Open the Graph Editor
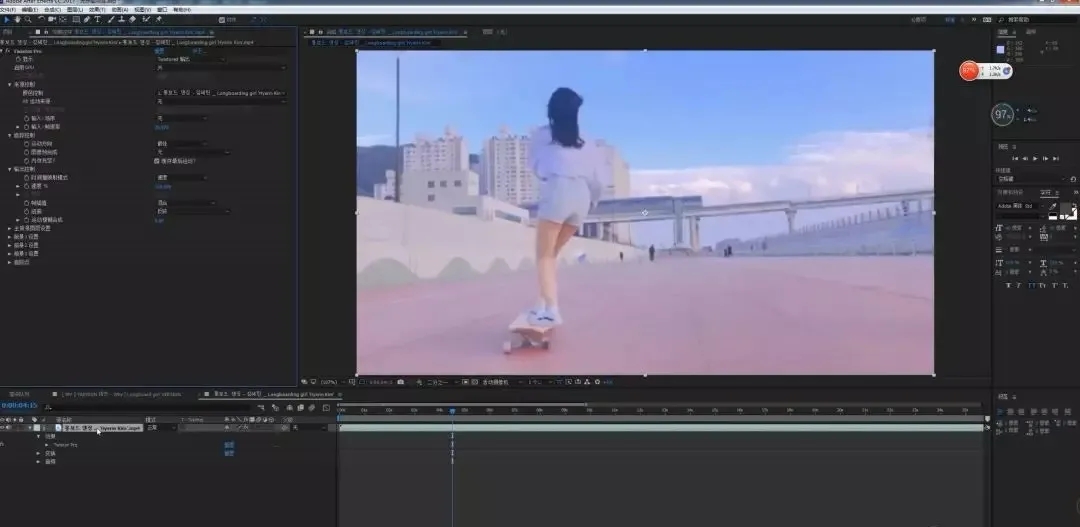 (x=326, y=408)
